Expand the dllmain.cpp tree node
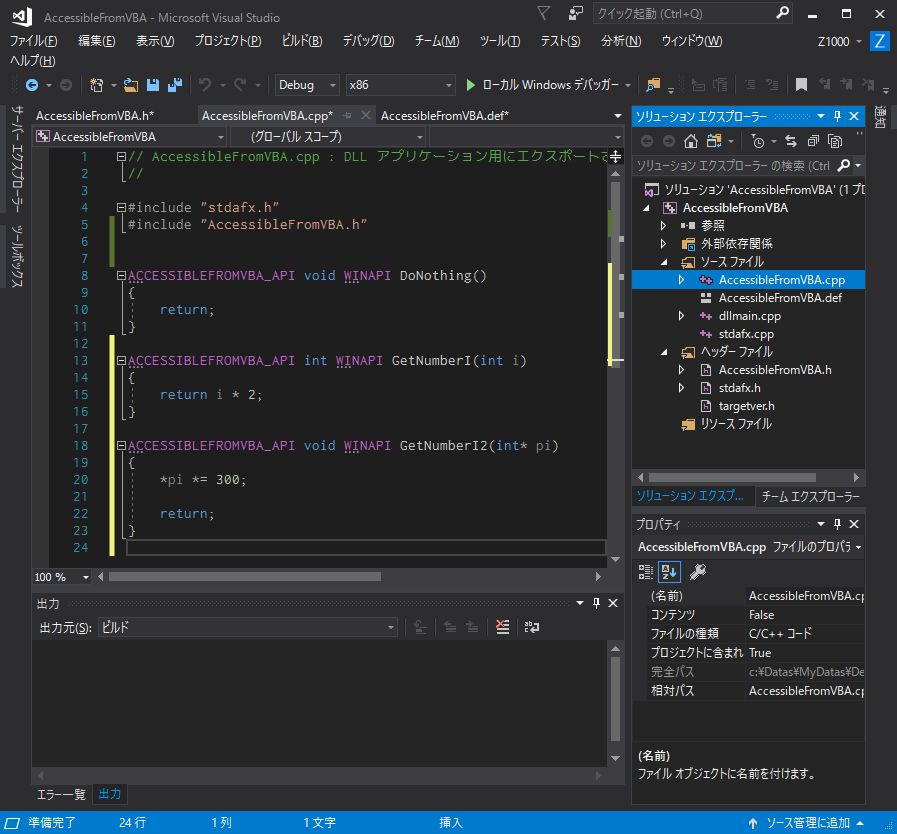897x834 pixels. tap(681, 316)
